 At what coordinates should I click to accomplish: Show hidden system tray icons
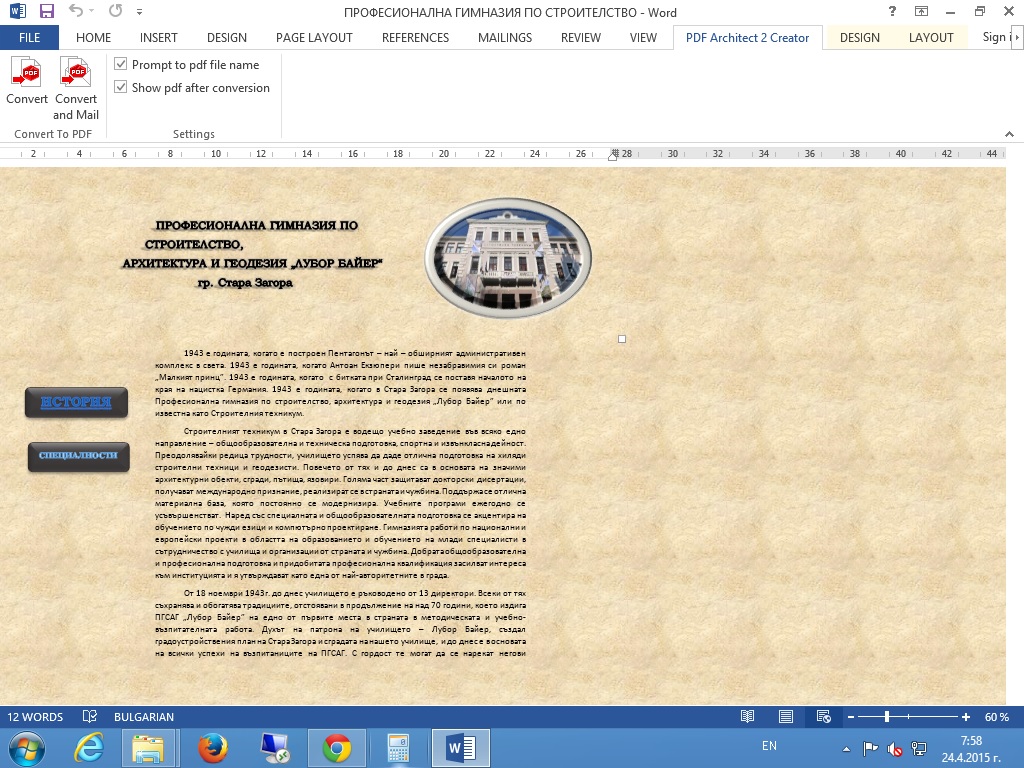pos(847,747)
